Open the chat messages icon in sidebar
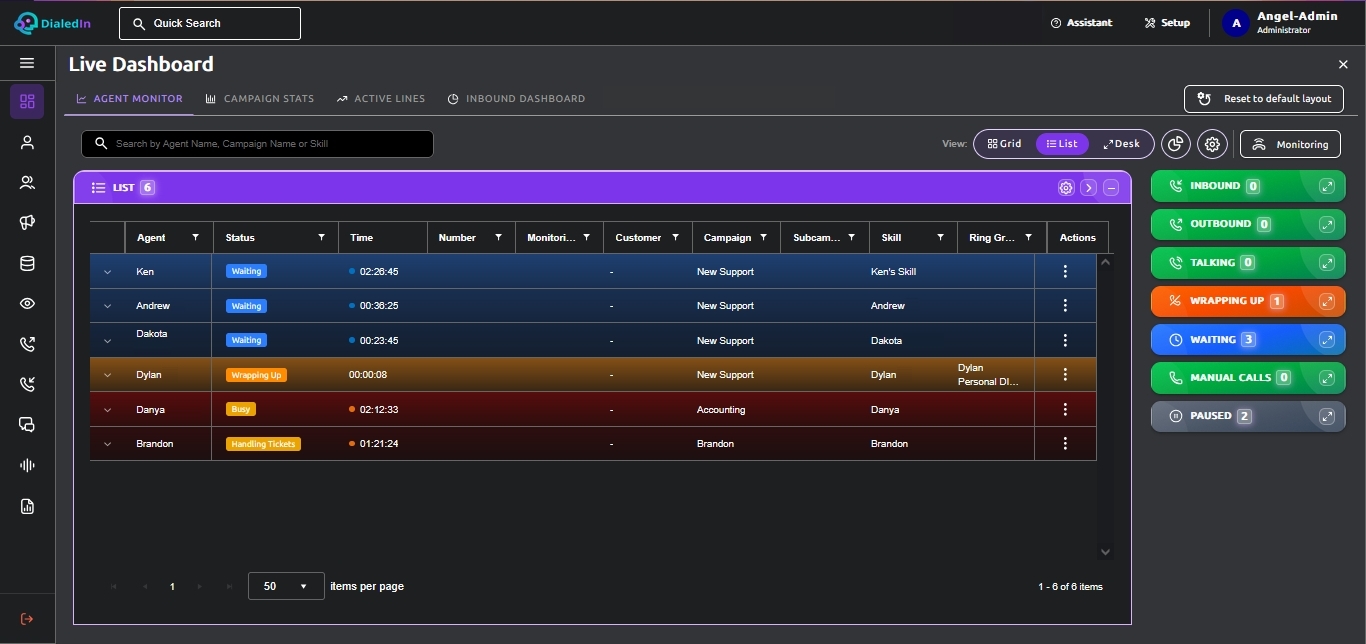Image resolution: width=1366 pixels, height=644 pixels. pos(27,425)
